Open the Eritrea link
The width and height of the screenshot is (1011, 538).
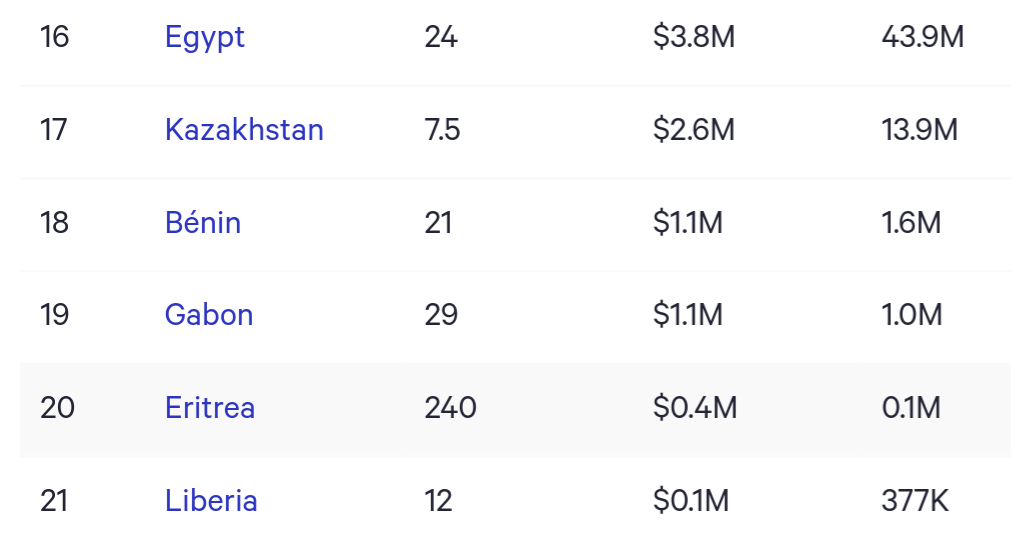pyautogui.click(x=210, y=408)
